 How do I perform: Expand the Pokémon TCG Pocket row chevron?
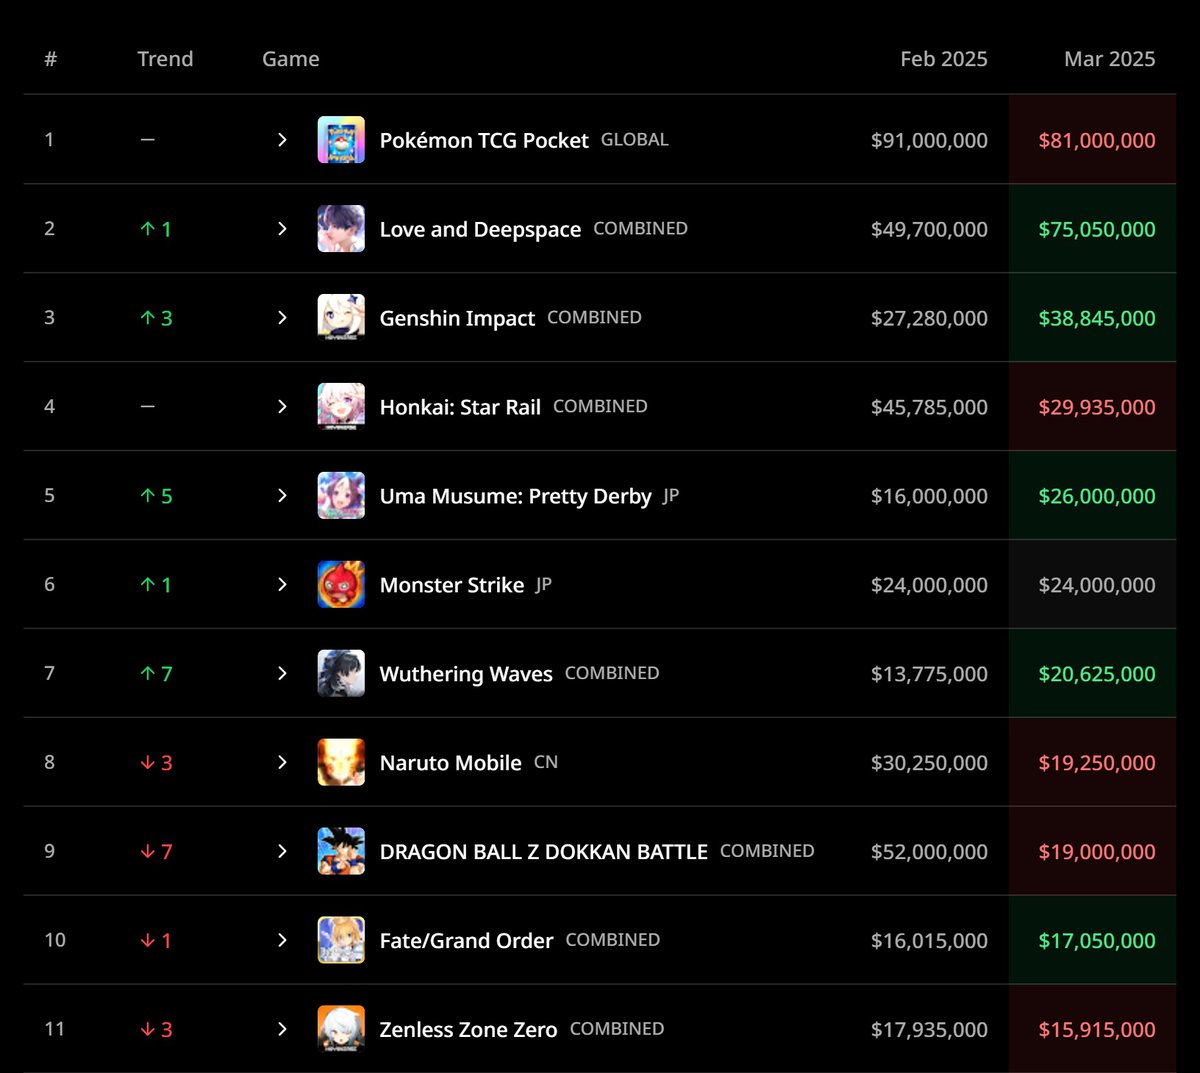click(282, 140)
